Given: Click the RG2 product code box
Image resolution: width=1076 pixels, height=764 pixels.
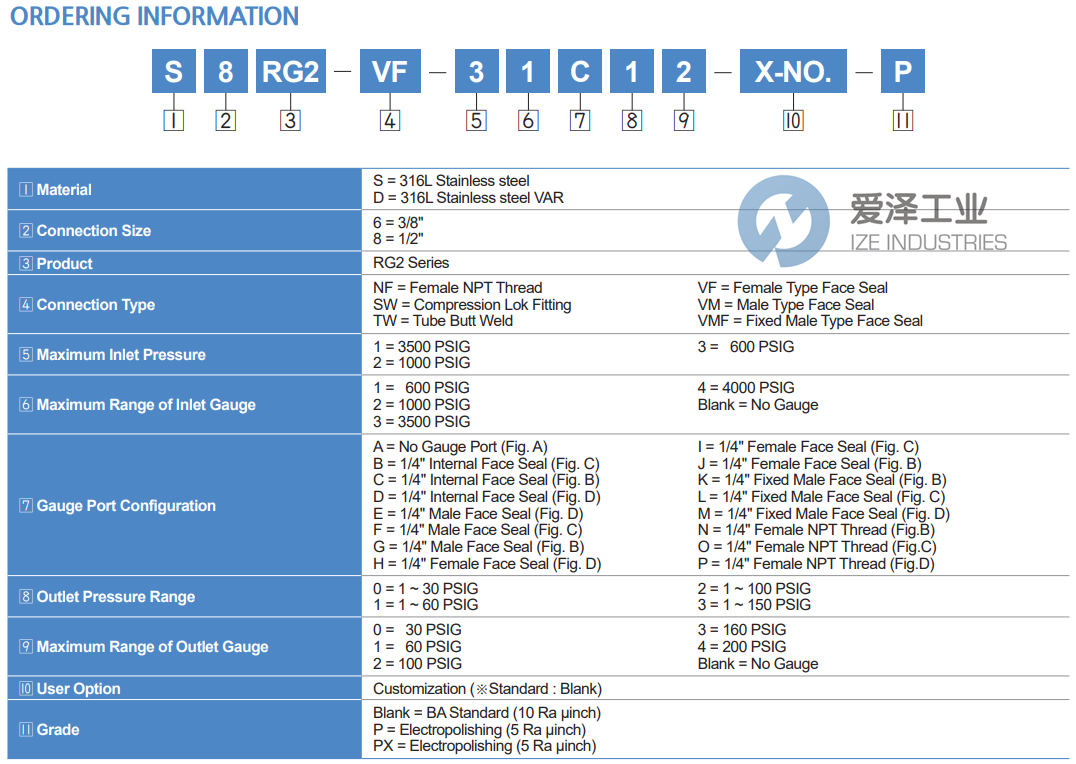Looking at the screenshot, I should point(290,70).
